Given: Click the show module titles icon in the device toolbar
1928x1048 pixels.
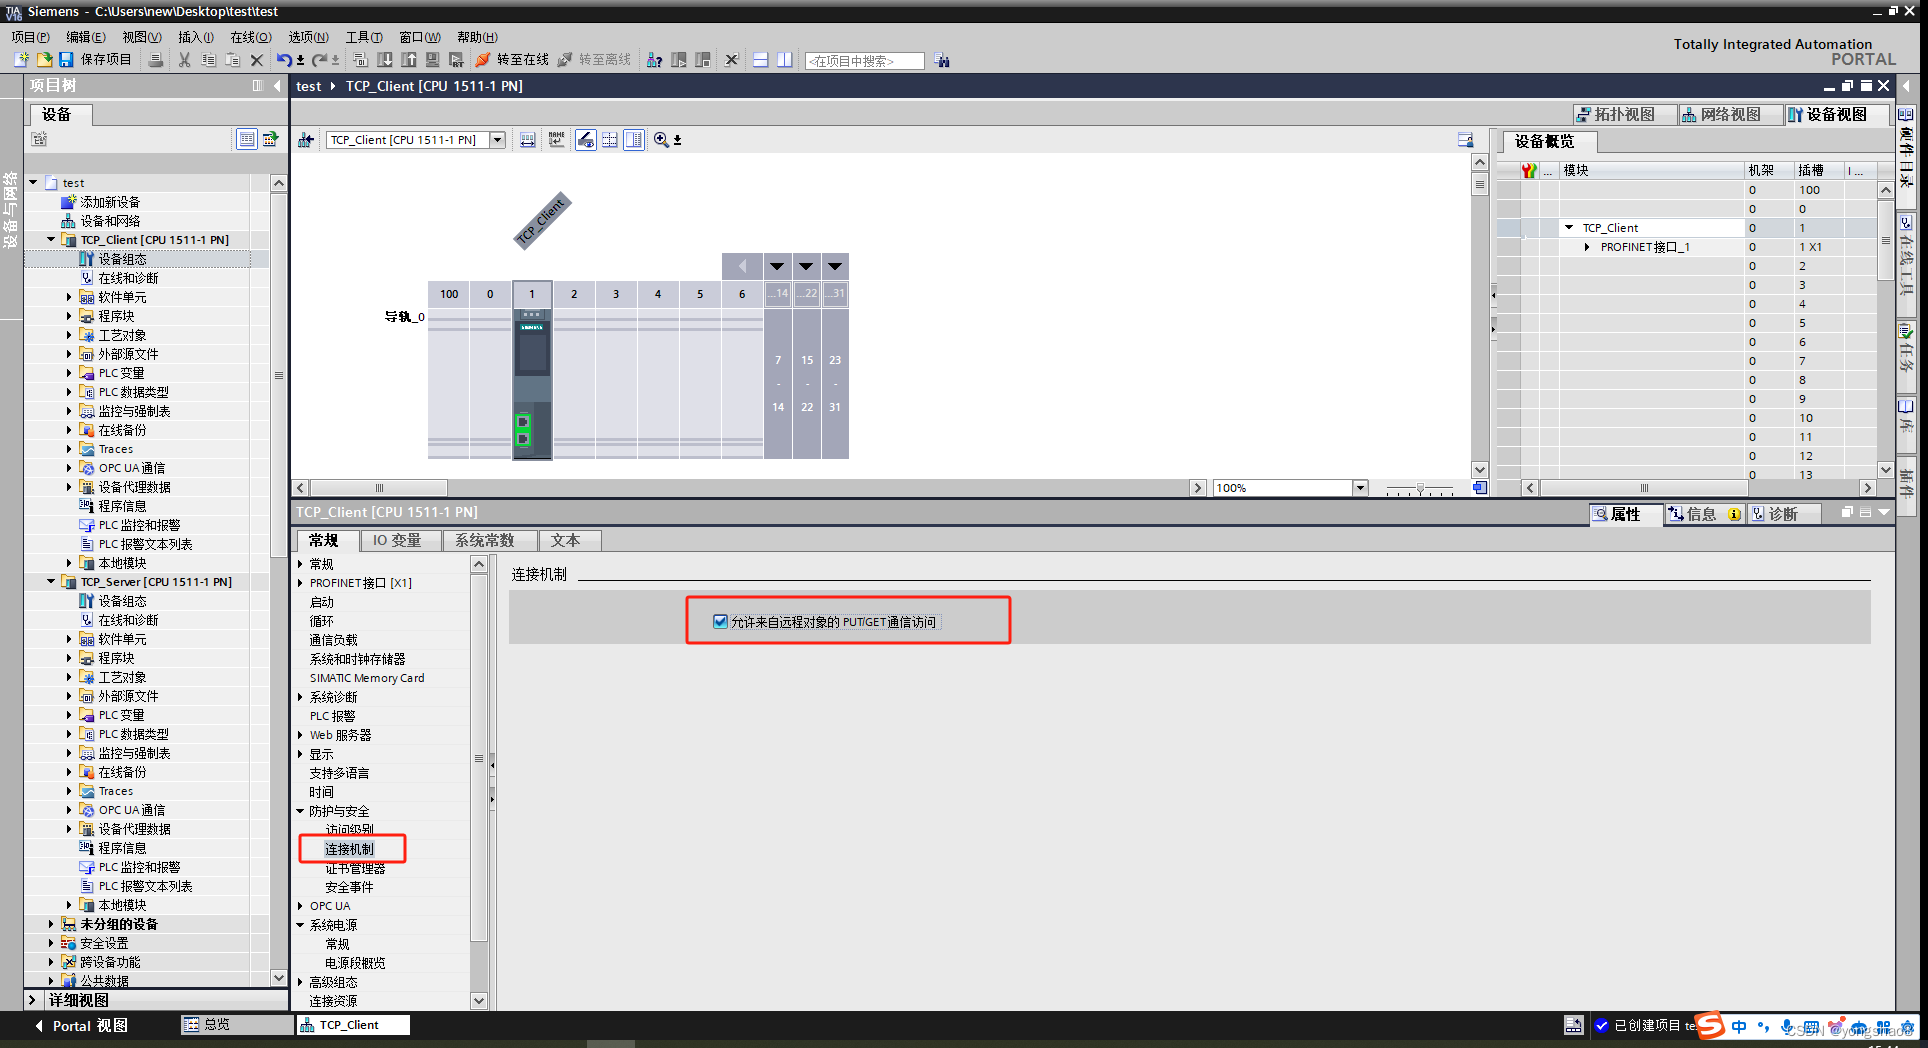Looking at the screenshot, I should pyautogui.click(x=556, y=140).
